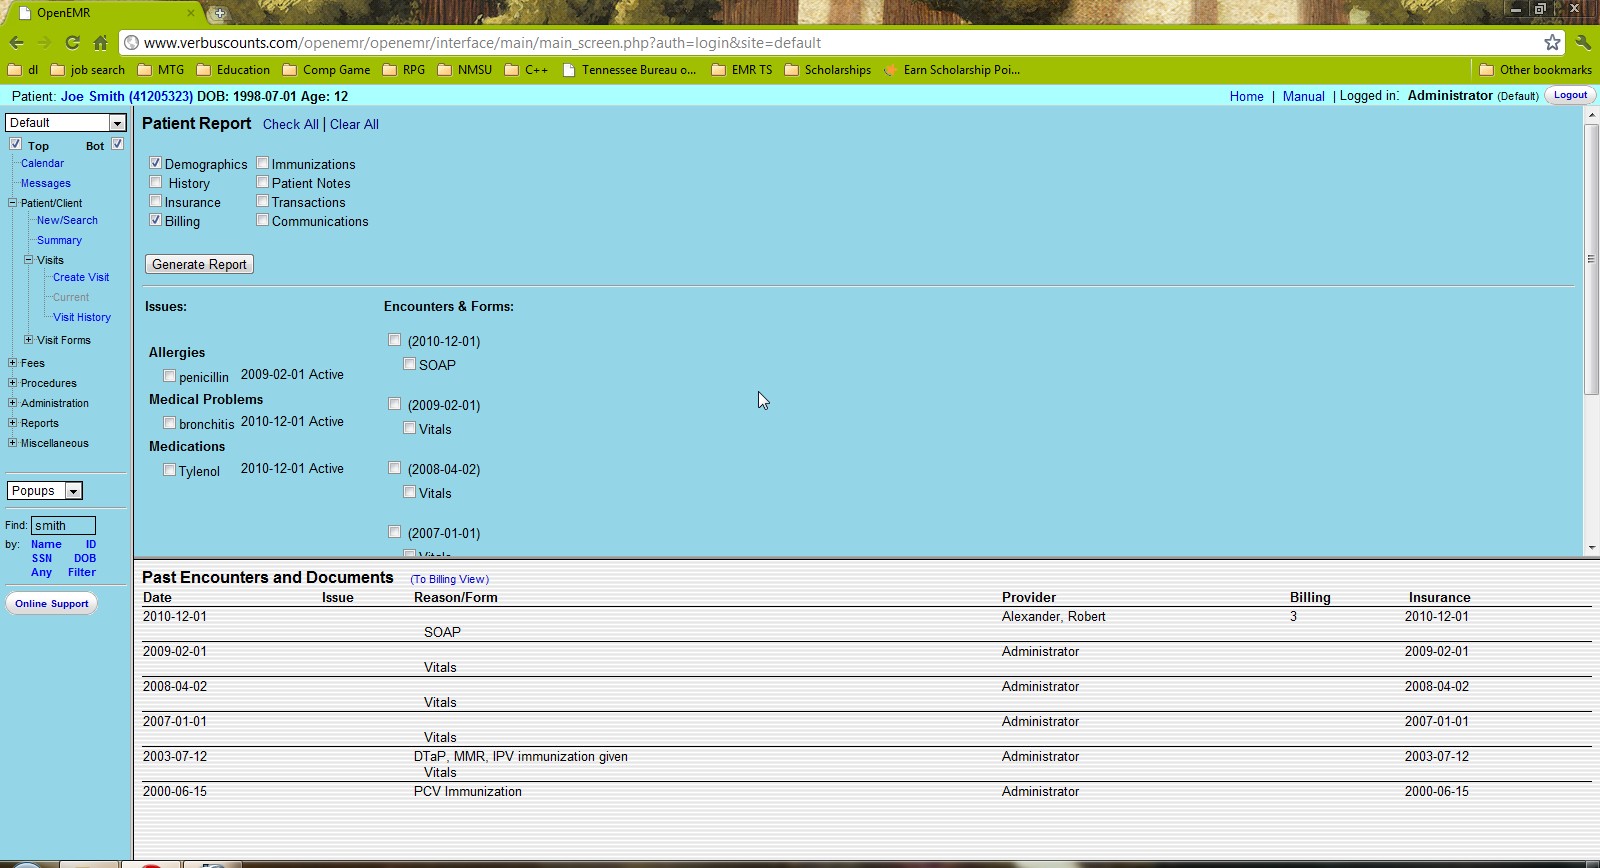Tick the penicillin allergy checkbox
This screenshot has height=868, width=1600.
point(170,376)
